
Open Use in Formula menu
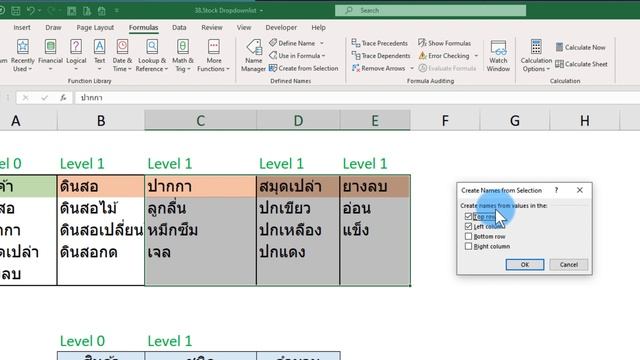[297, 56]
